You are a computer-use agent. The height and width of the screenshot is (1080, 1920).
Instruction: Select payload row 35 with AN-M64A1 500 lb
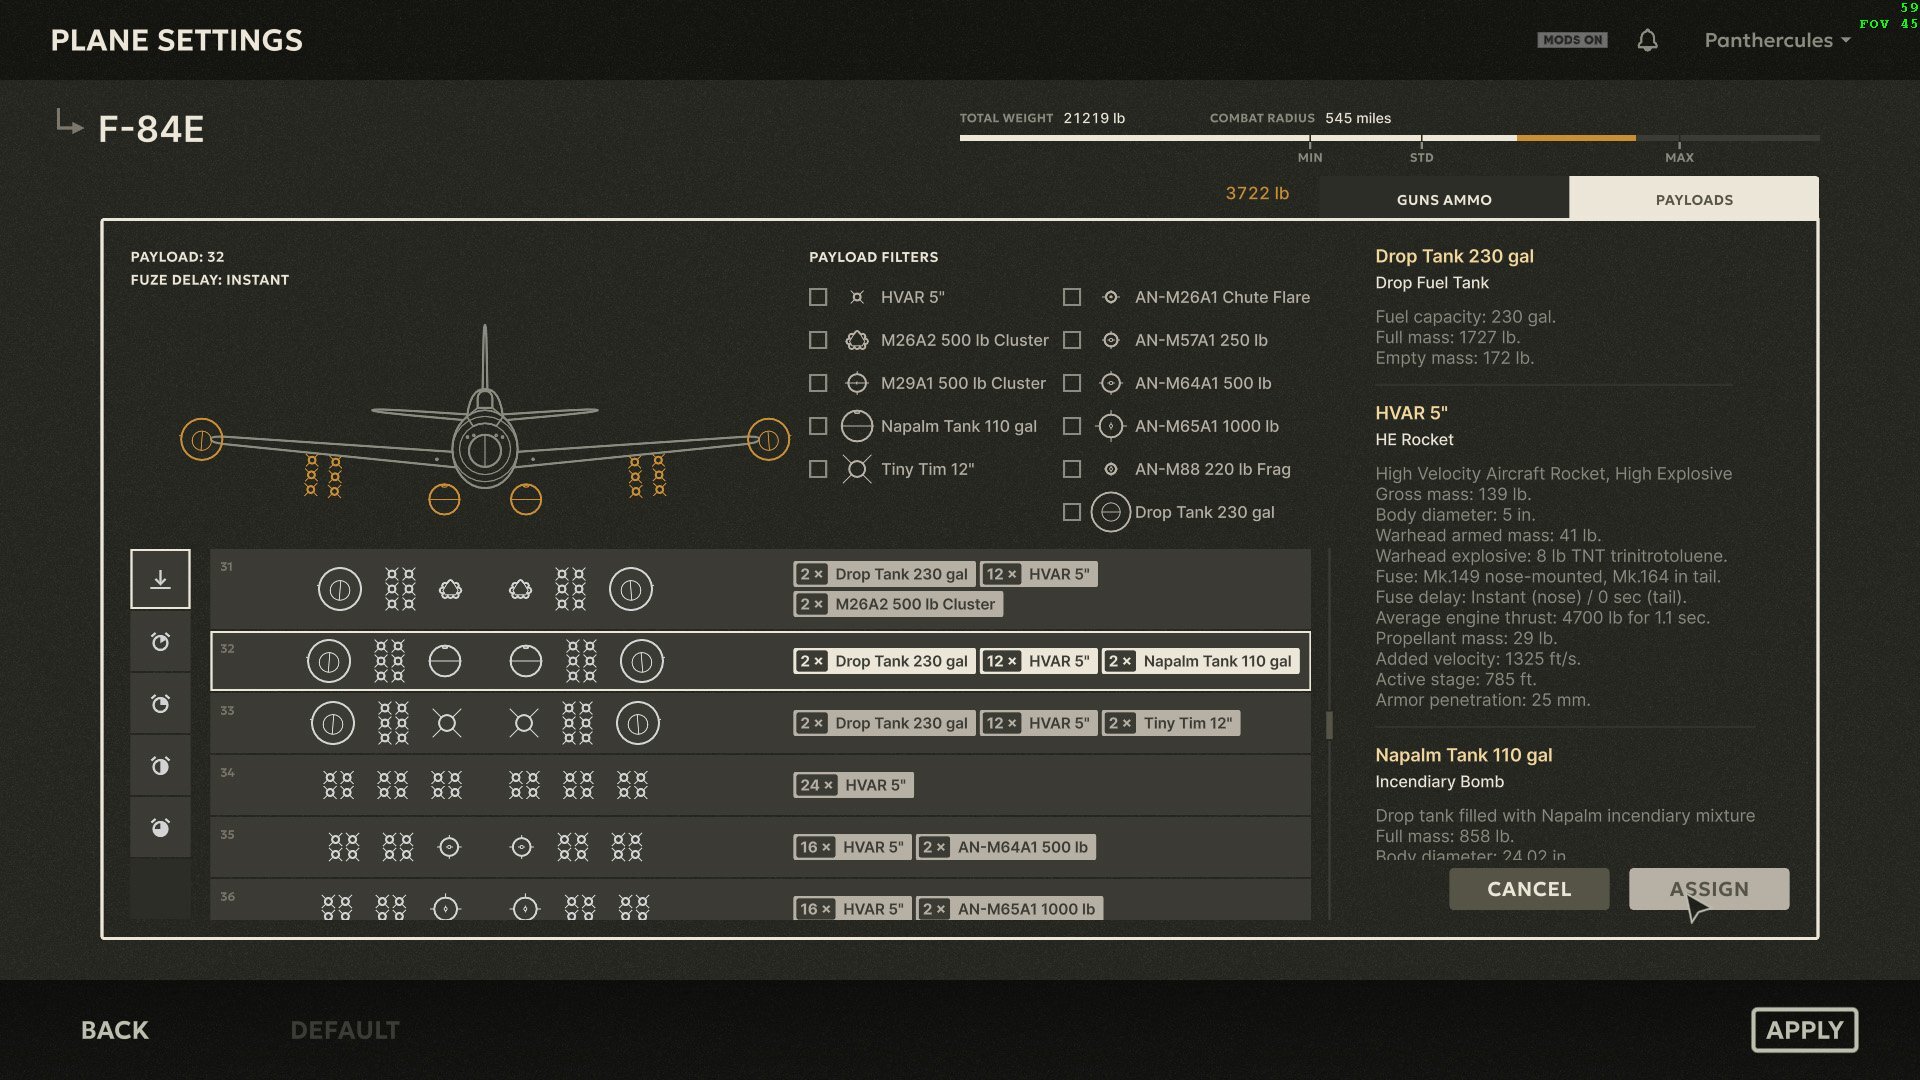coord(760,847)
